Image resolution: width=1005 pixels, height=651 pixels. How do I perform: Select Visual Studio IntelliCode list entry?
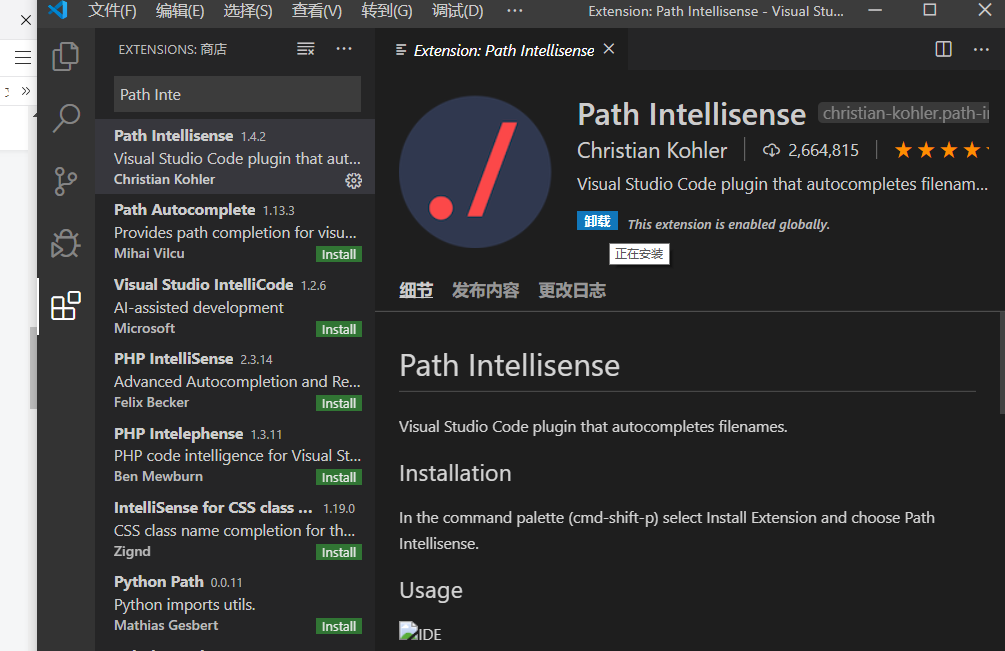pyautogui.click(x=235, y=306)
